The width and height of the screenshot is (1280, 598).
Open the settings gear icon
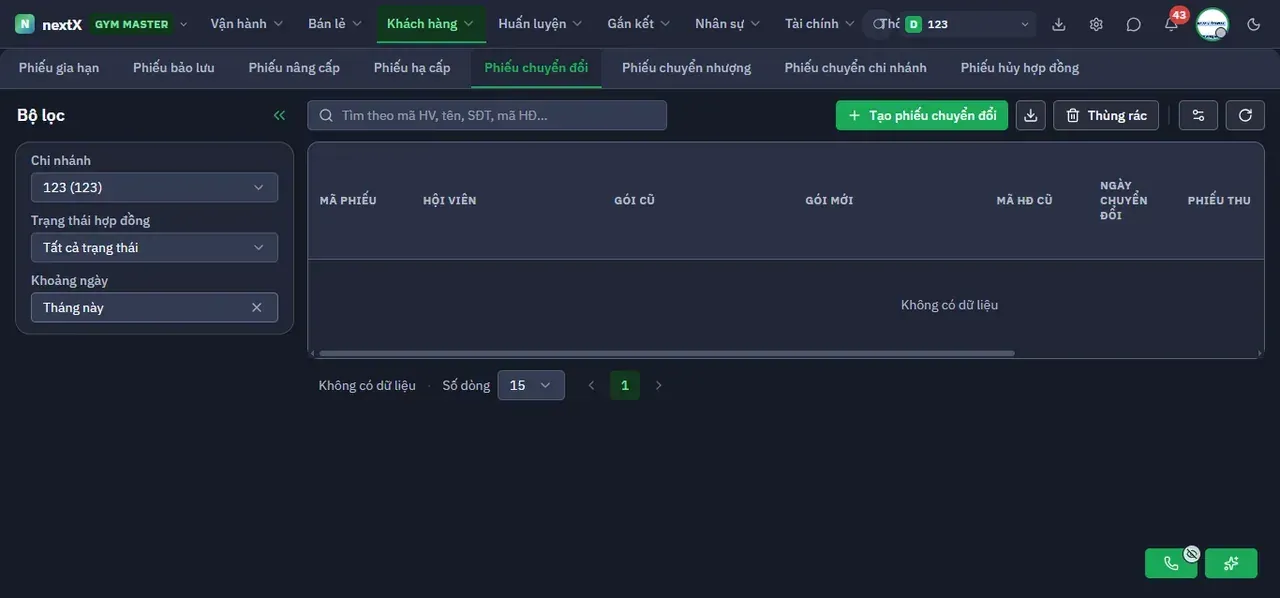[x=1096, y=24]
